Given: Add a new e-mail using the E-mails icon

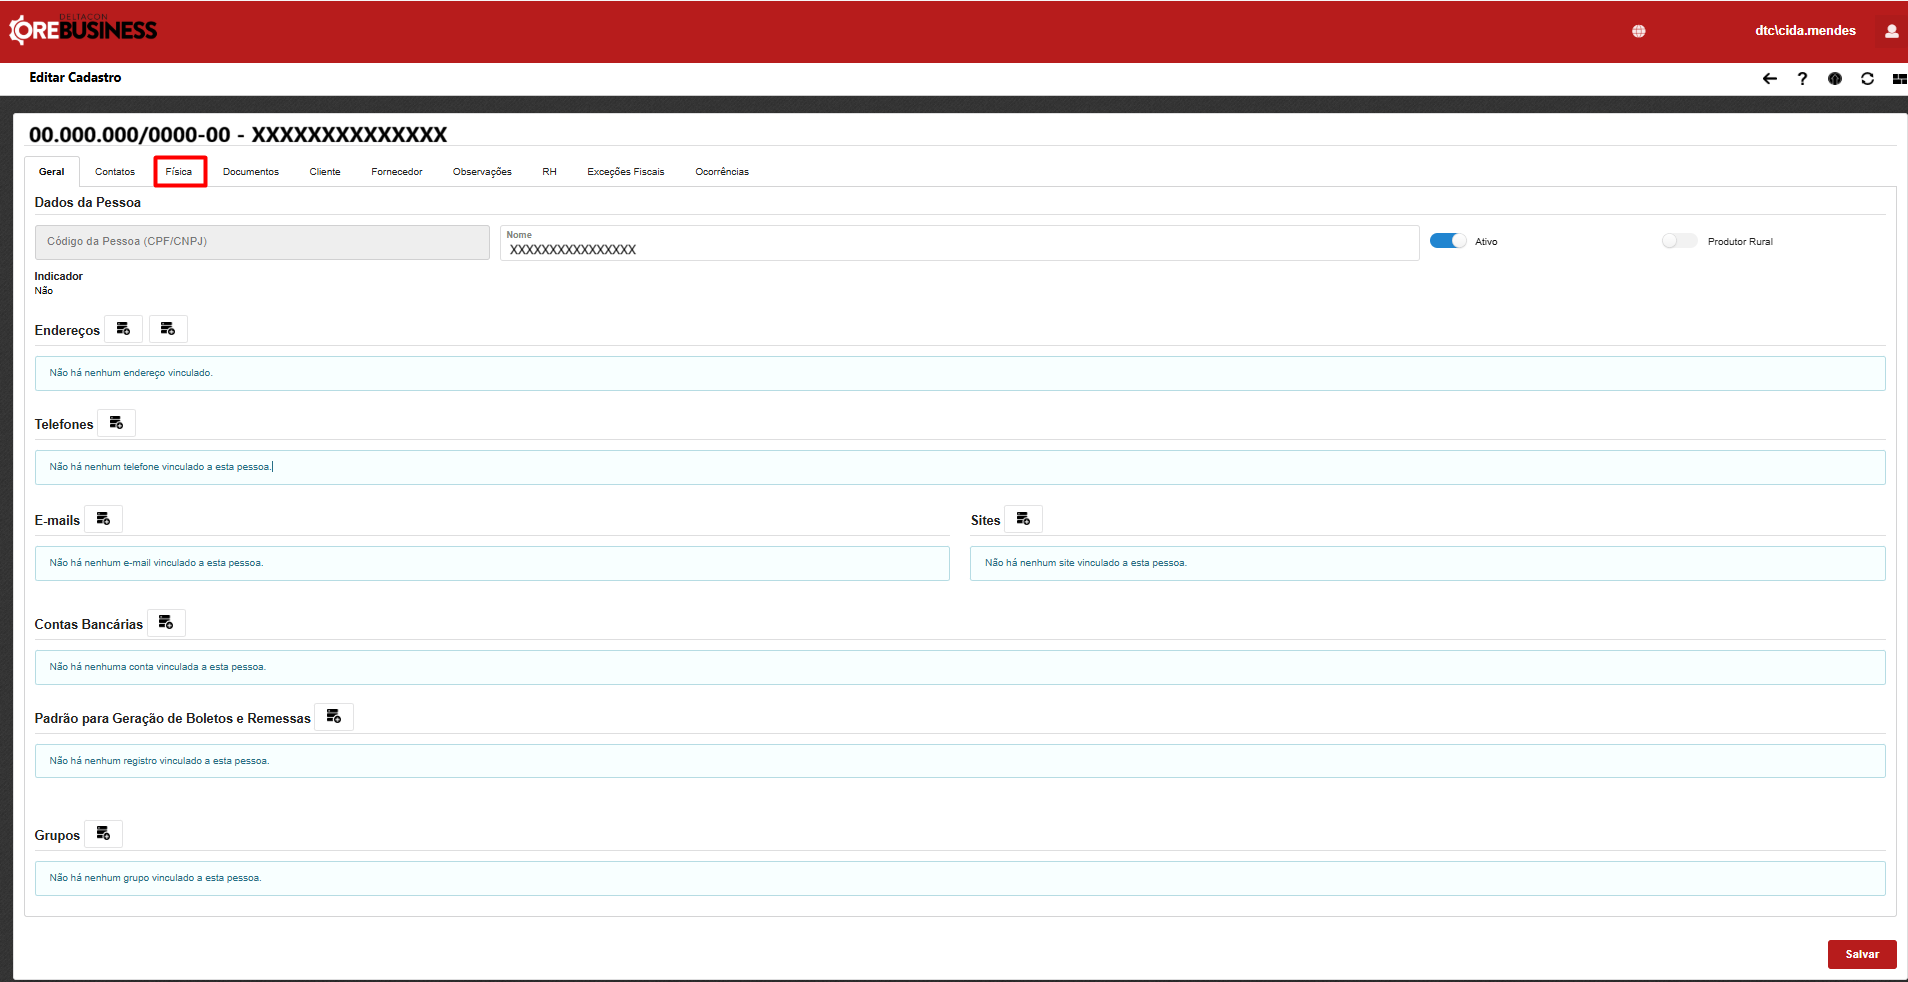Looking at the screenshot, I should point(103,519).
